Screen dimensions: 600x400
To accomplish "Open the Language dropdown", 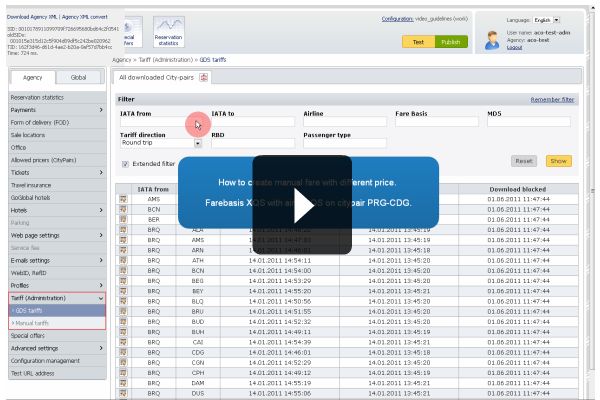I will point(557,19).
